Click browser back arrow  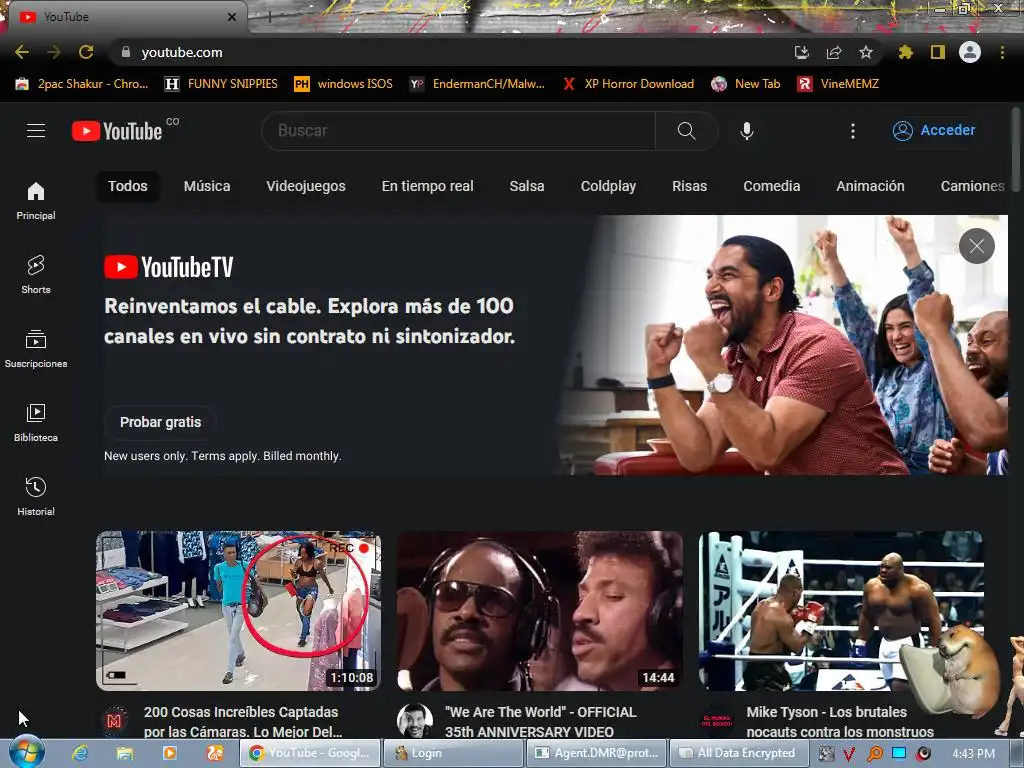22,52
